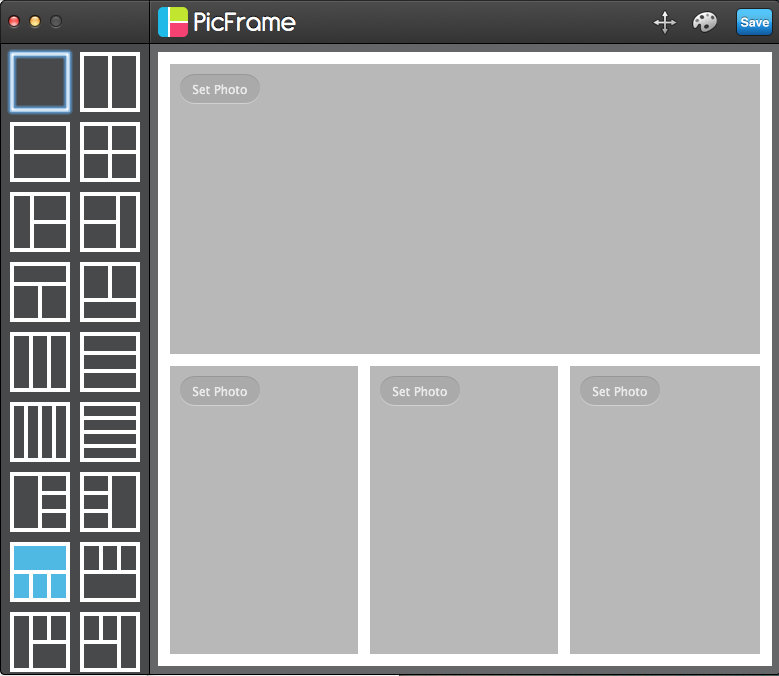The image size is (779, 676).
Task: Click the PicFrame logo in the title bar
Action: click(227, 22)
